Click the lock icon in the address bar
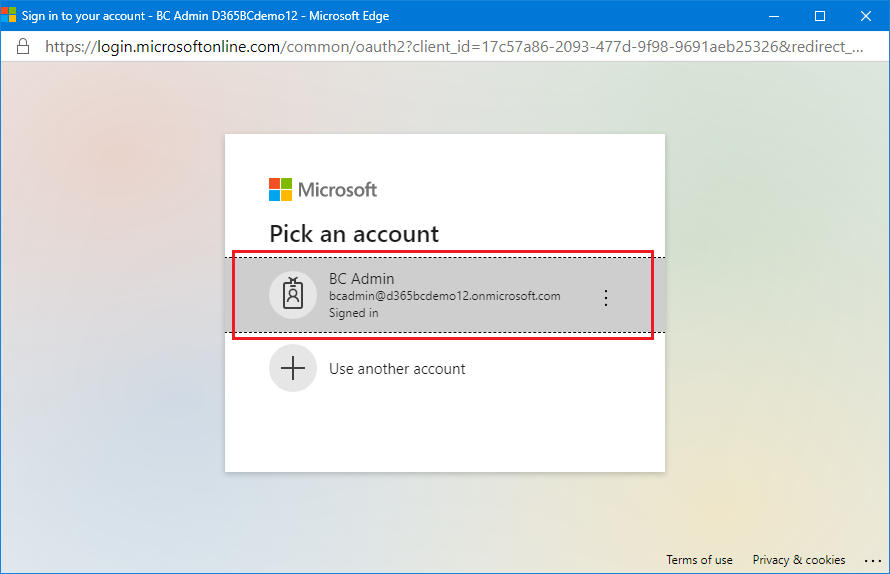Image resolution: width=890 pixels, height=574 pixels. (x=23, y=47)
